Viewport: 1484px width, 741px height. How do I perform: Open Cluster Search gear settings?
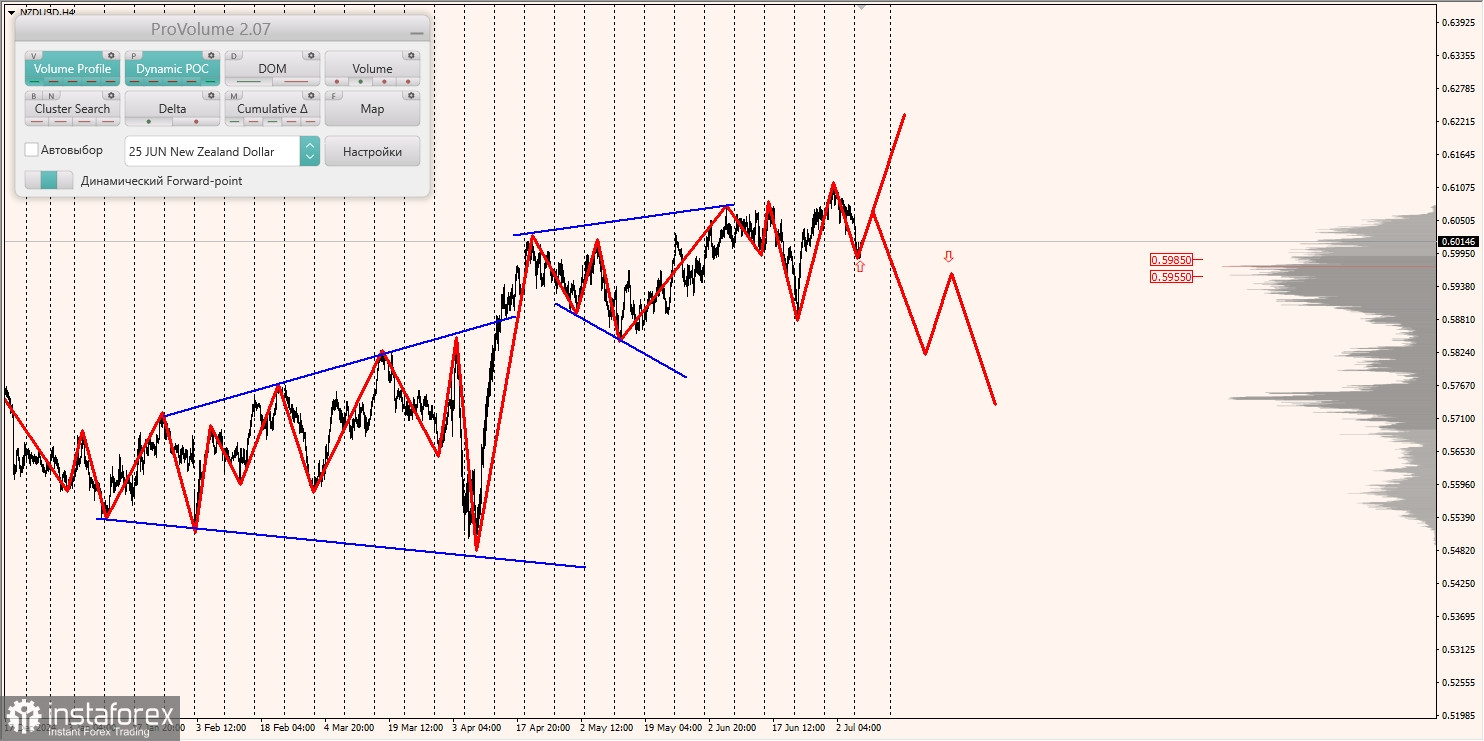click(111, 96)
